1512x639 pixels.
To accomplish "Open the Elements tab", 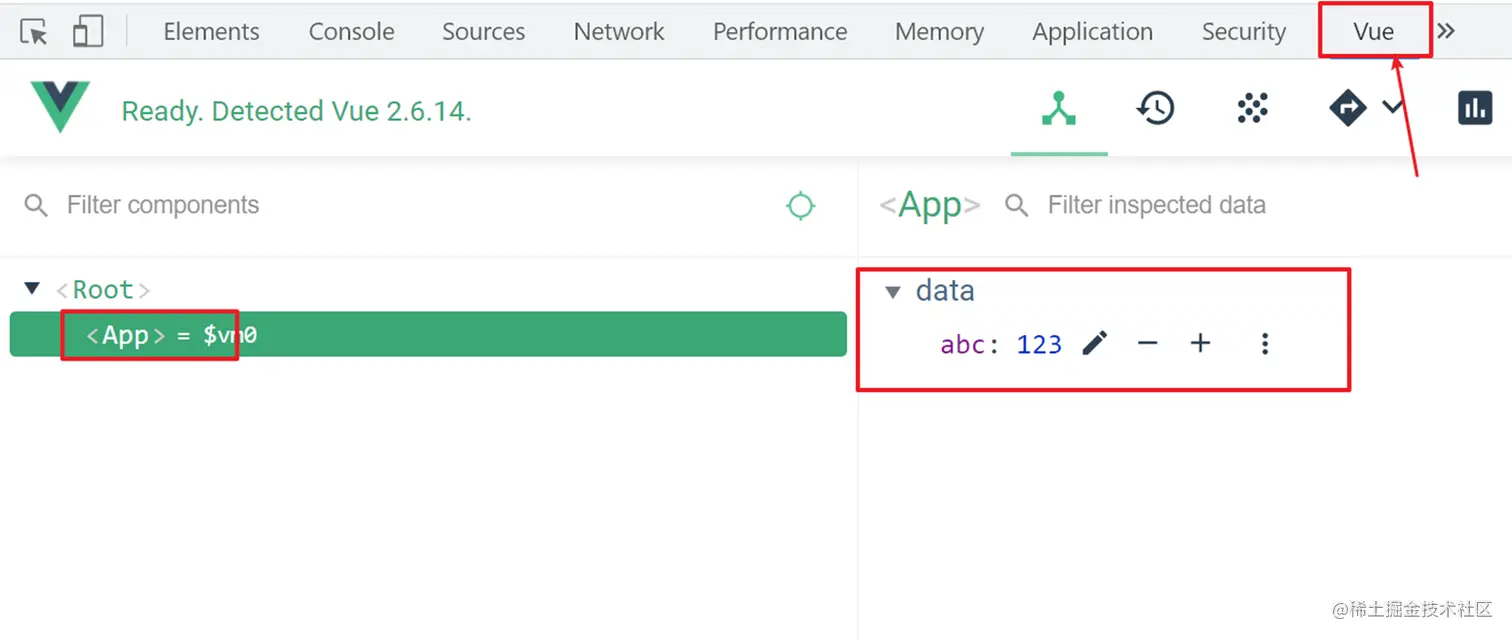I will click(x=211, y=32).
